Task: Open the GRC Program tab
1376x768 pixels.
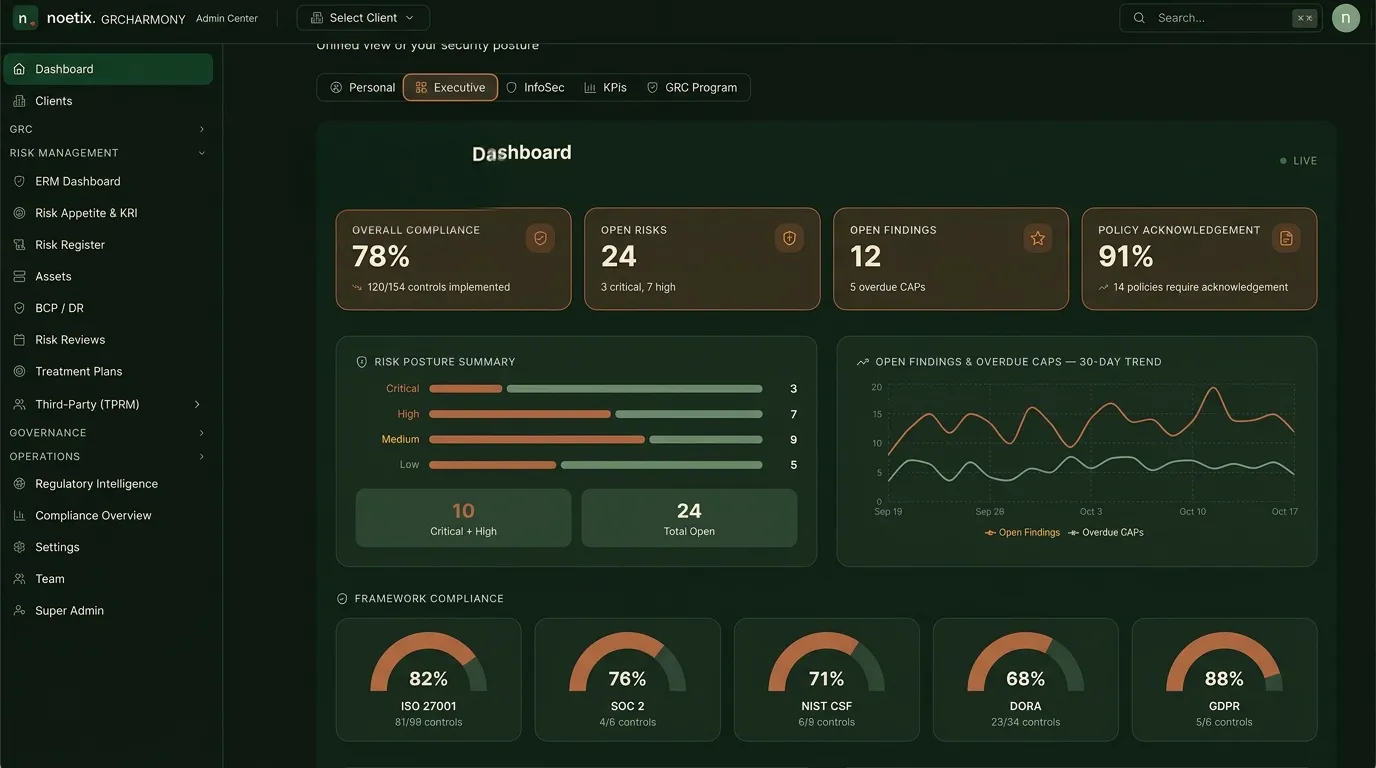Action: (x=692, y=88)
